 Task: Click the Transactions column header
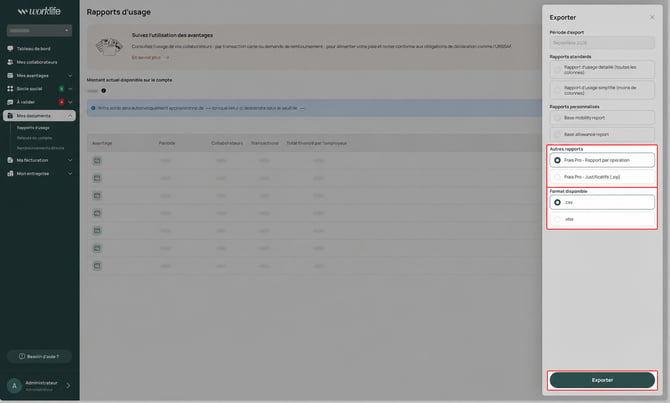pyautogui.click(x=265, y=143)
